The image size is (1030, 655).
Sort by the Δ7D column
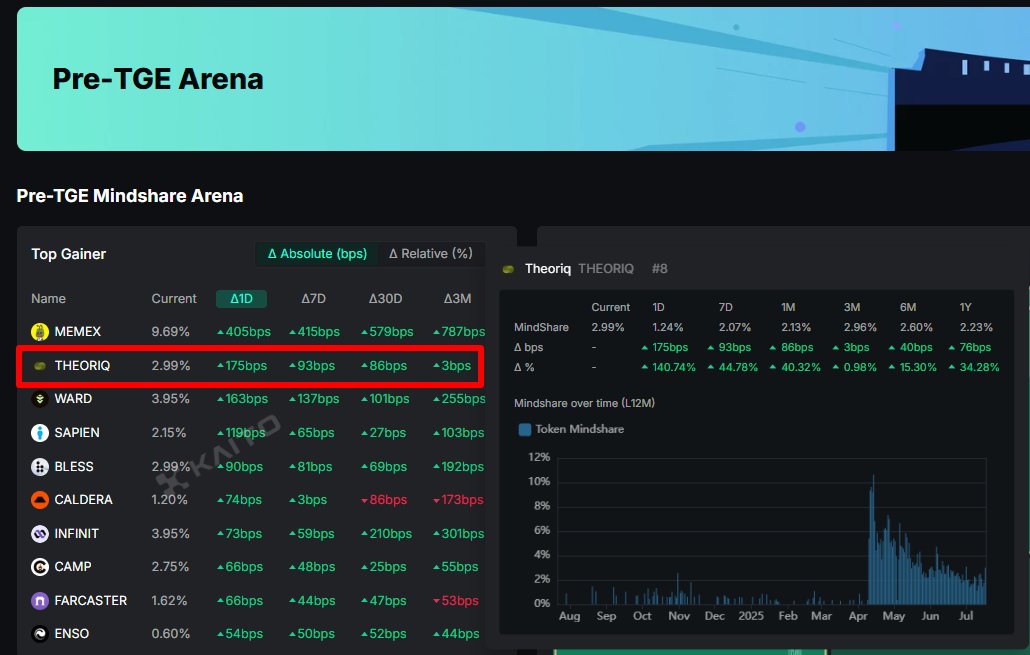313,299
